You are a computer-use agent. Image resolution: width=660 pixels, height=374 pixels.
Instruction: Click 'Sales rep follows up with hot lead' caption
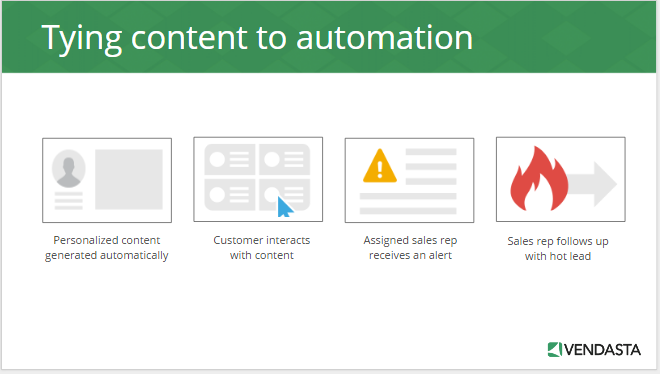(x=558, y=249)
